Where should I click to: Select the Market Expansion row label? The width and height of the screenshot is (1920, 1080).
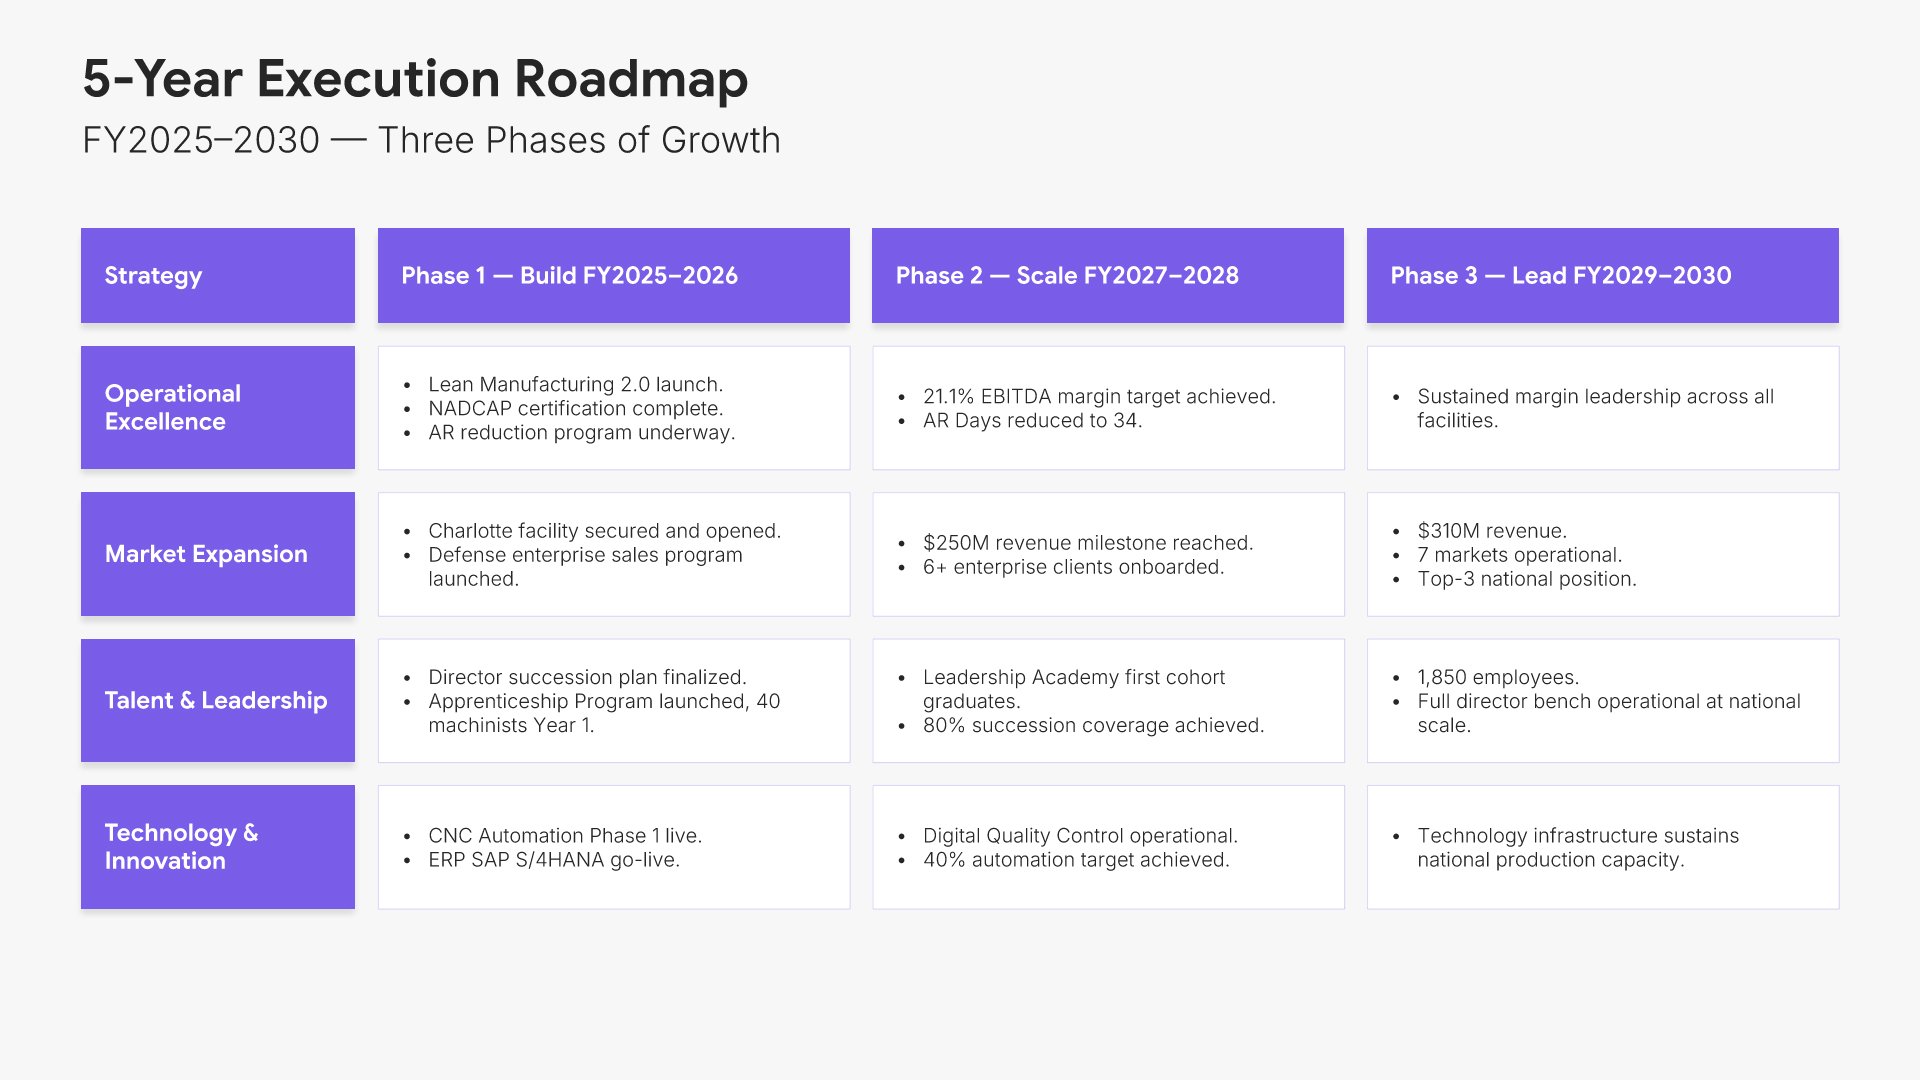pyautogui.click(x=217, y=554)
